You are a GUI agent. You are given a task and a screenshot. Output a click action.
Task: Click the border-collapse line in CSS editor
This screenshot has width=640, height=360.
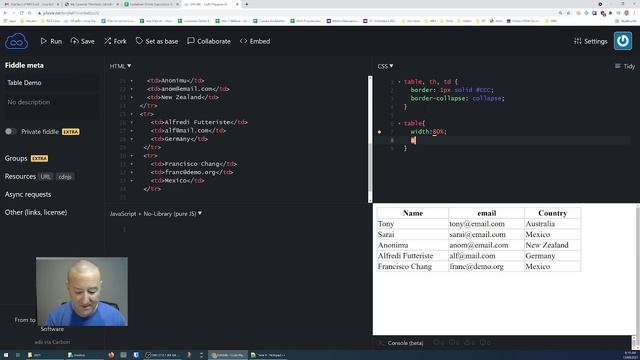[458, 98]
